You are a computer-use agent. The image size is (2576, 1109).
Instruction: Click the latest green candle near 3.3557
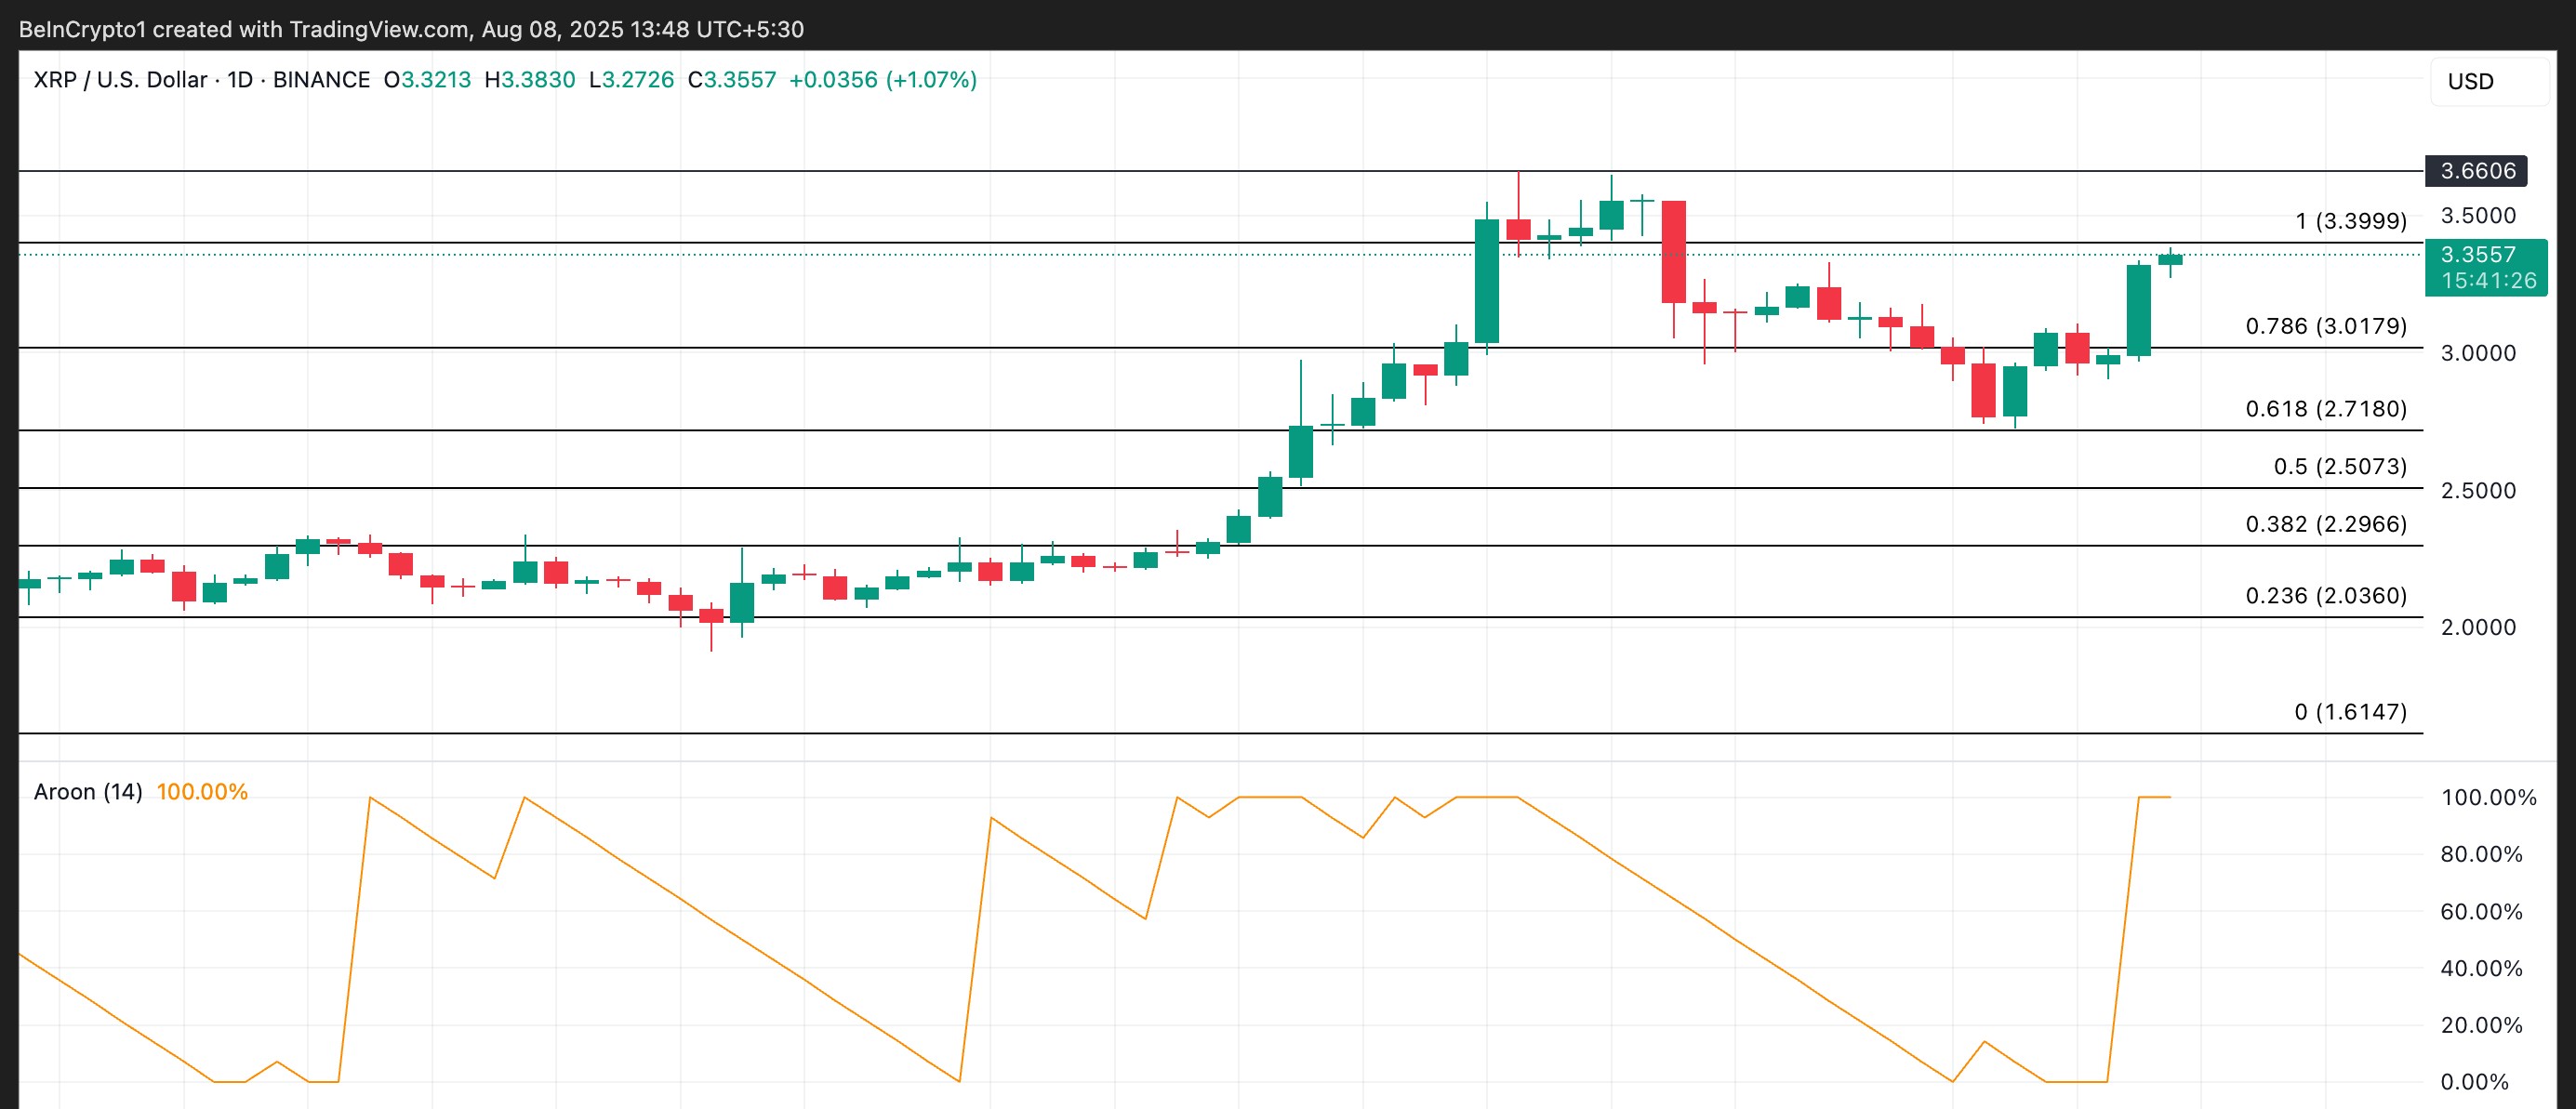click(2170, 260)
